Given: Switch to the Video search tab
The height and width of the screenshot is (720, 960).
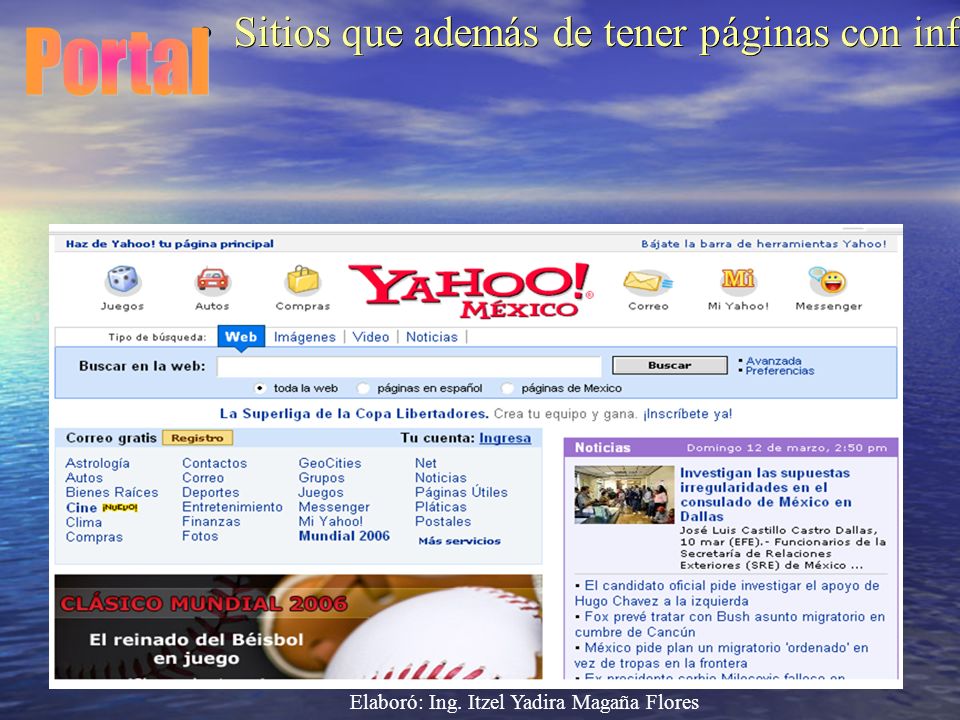Looking at the screenshot, I should pos(370,337).
